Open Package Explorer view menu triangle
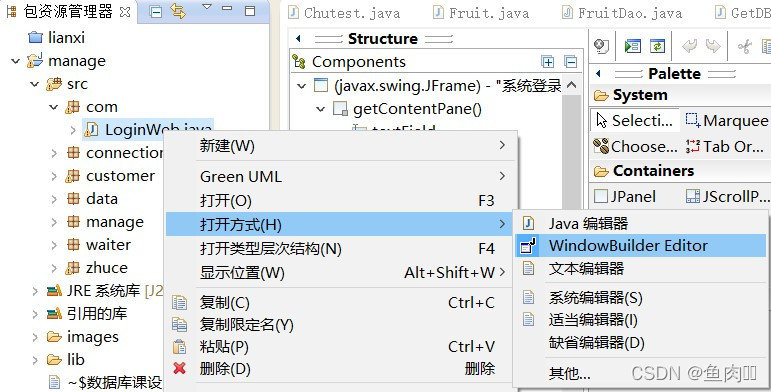 click(x=207, y=7)
